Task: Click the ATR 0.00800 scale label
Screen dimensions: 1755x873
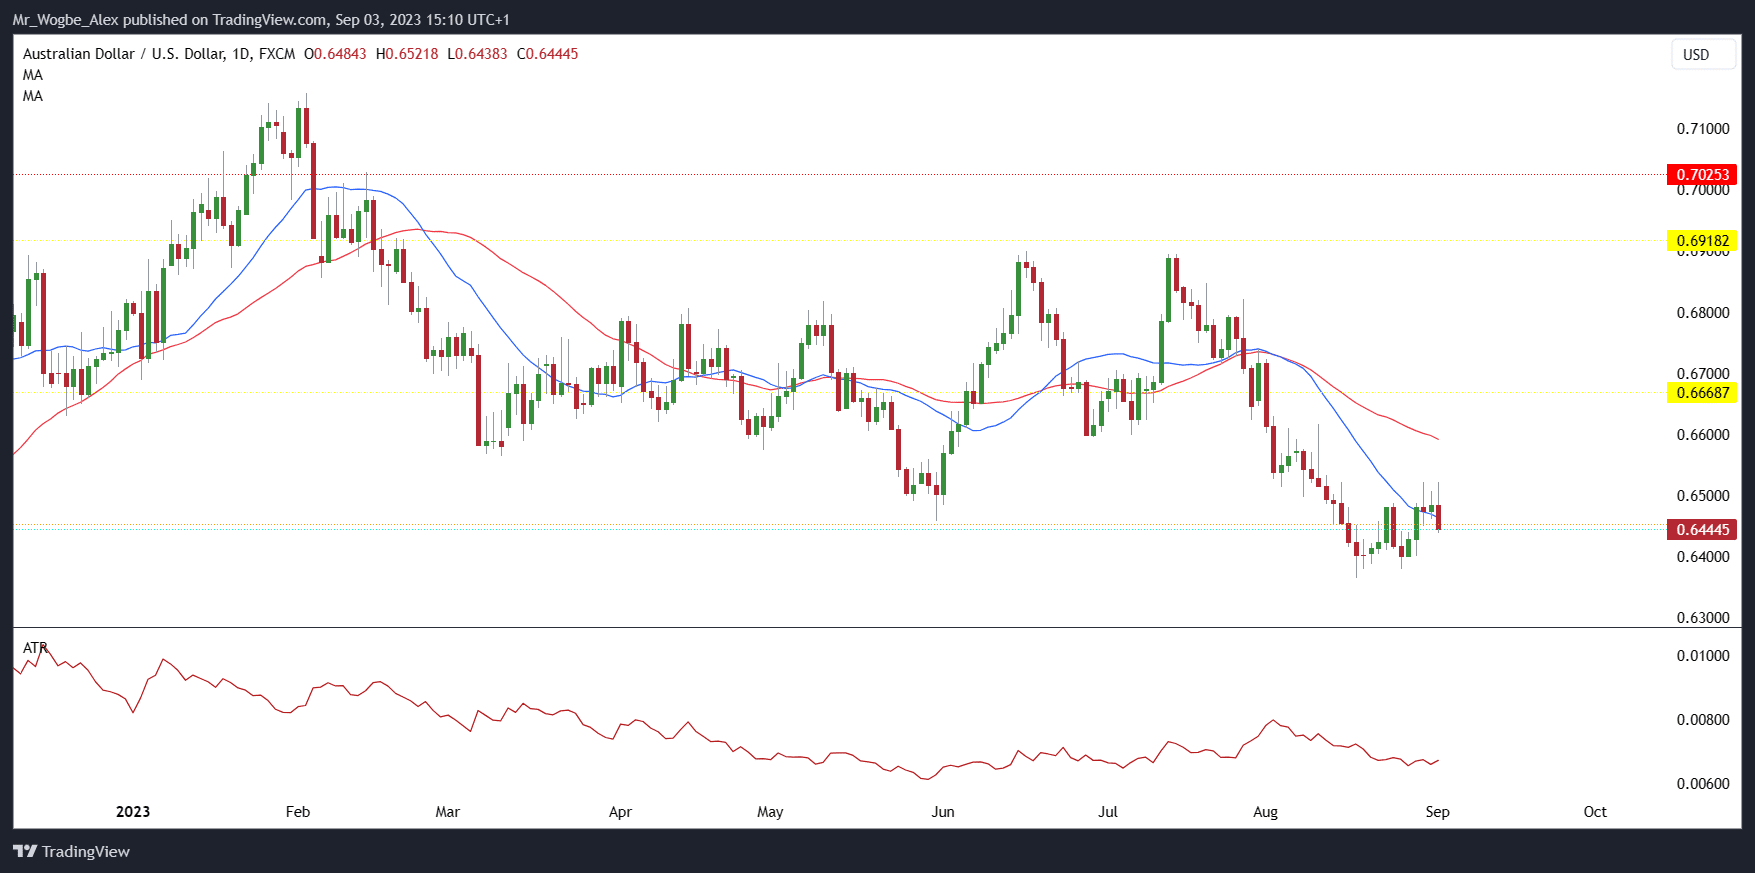Action: point(1703,720)
